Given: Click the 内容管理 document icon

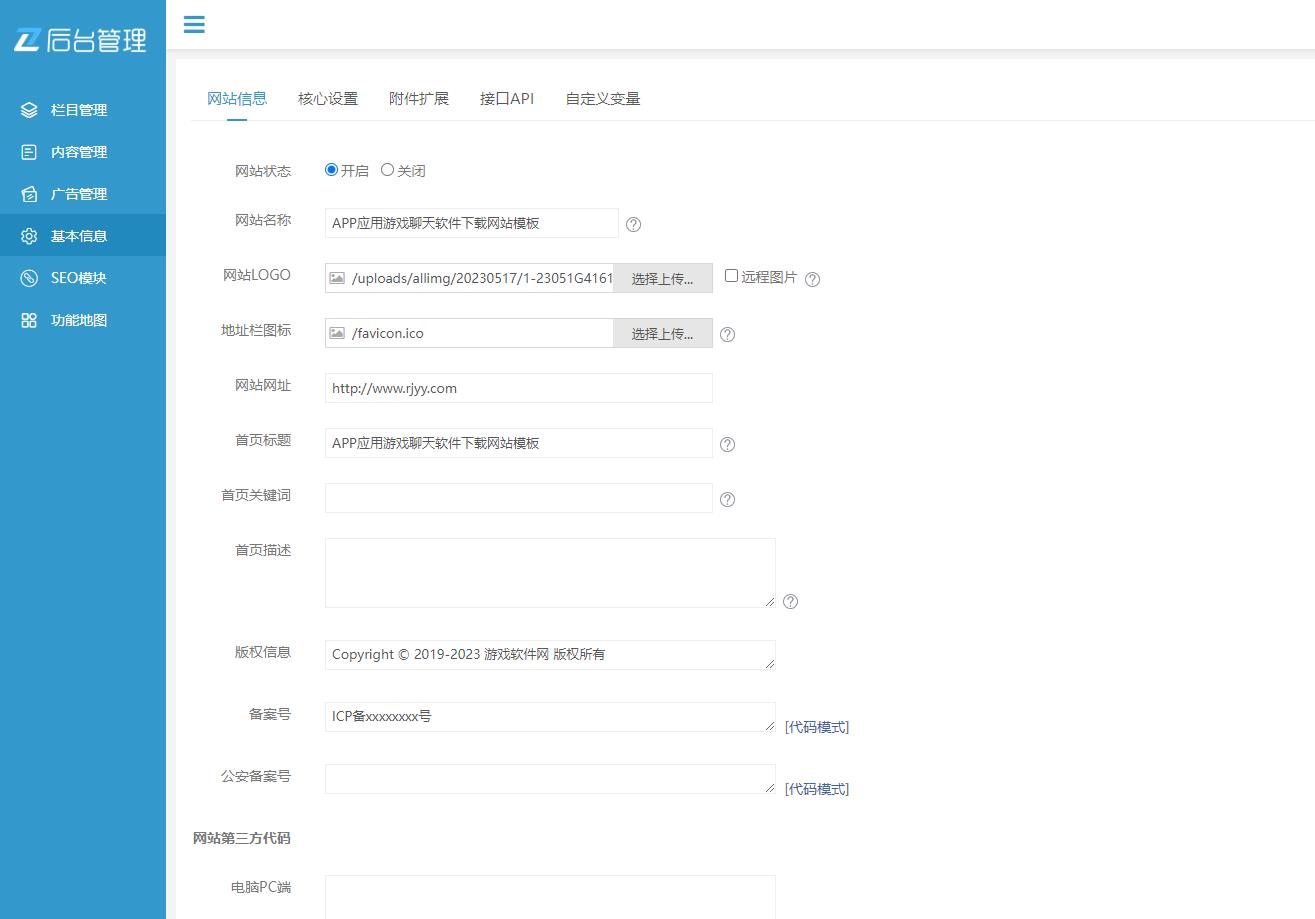Looking at the screenshot, I should pyautogui.click(x=29, y=152).
